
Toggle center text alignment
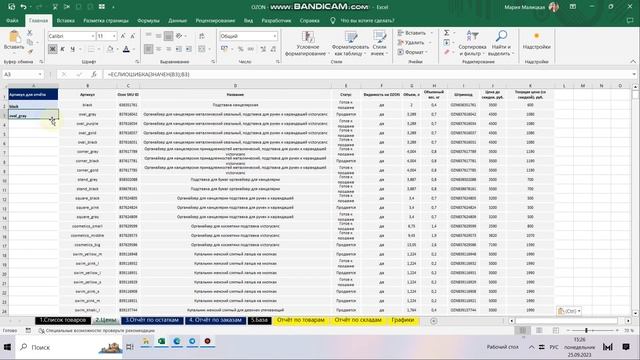158,49
